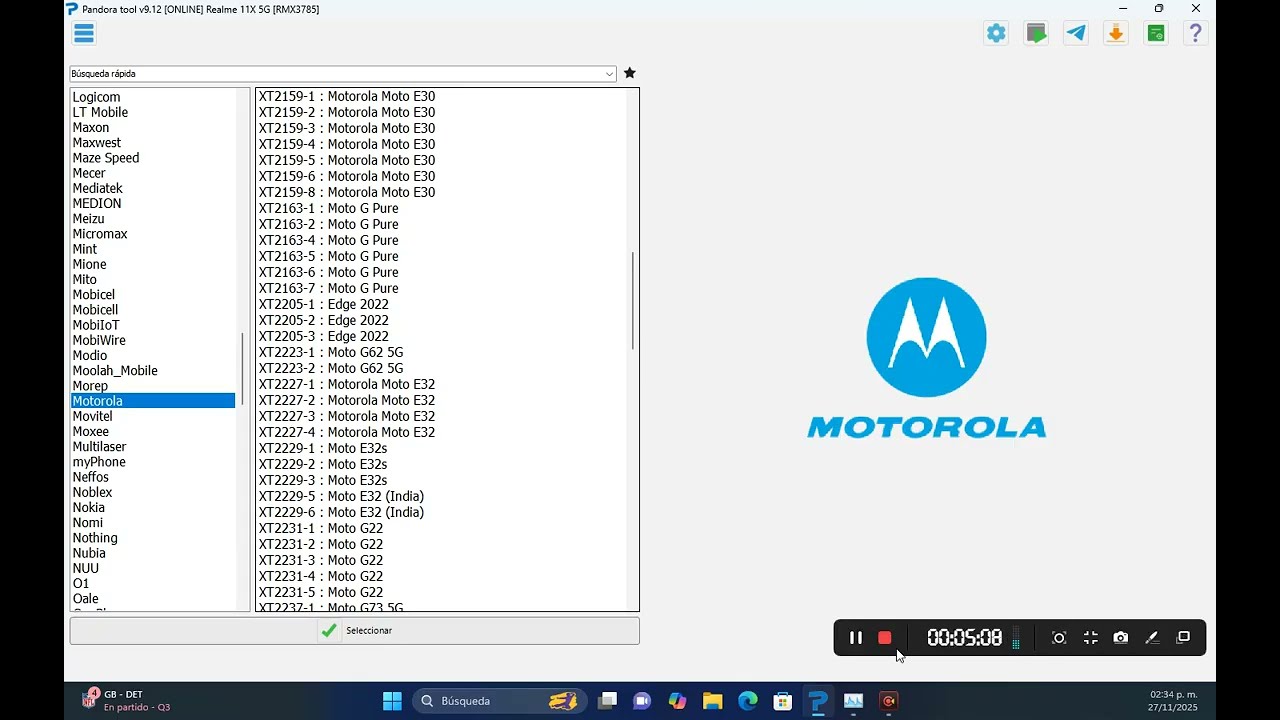The width and height of the screenshot is (1280, 720).
Task: Open the GB - DET sports widget
Action: [126, 701]
